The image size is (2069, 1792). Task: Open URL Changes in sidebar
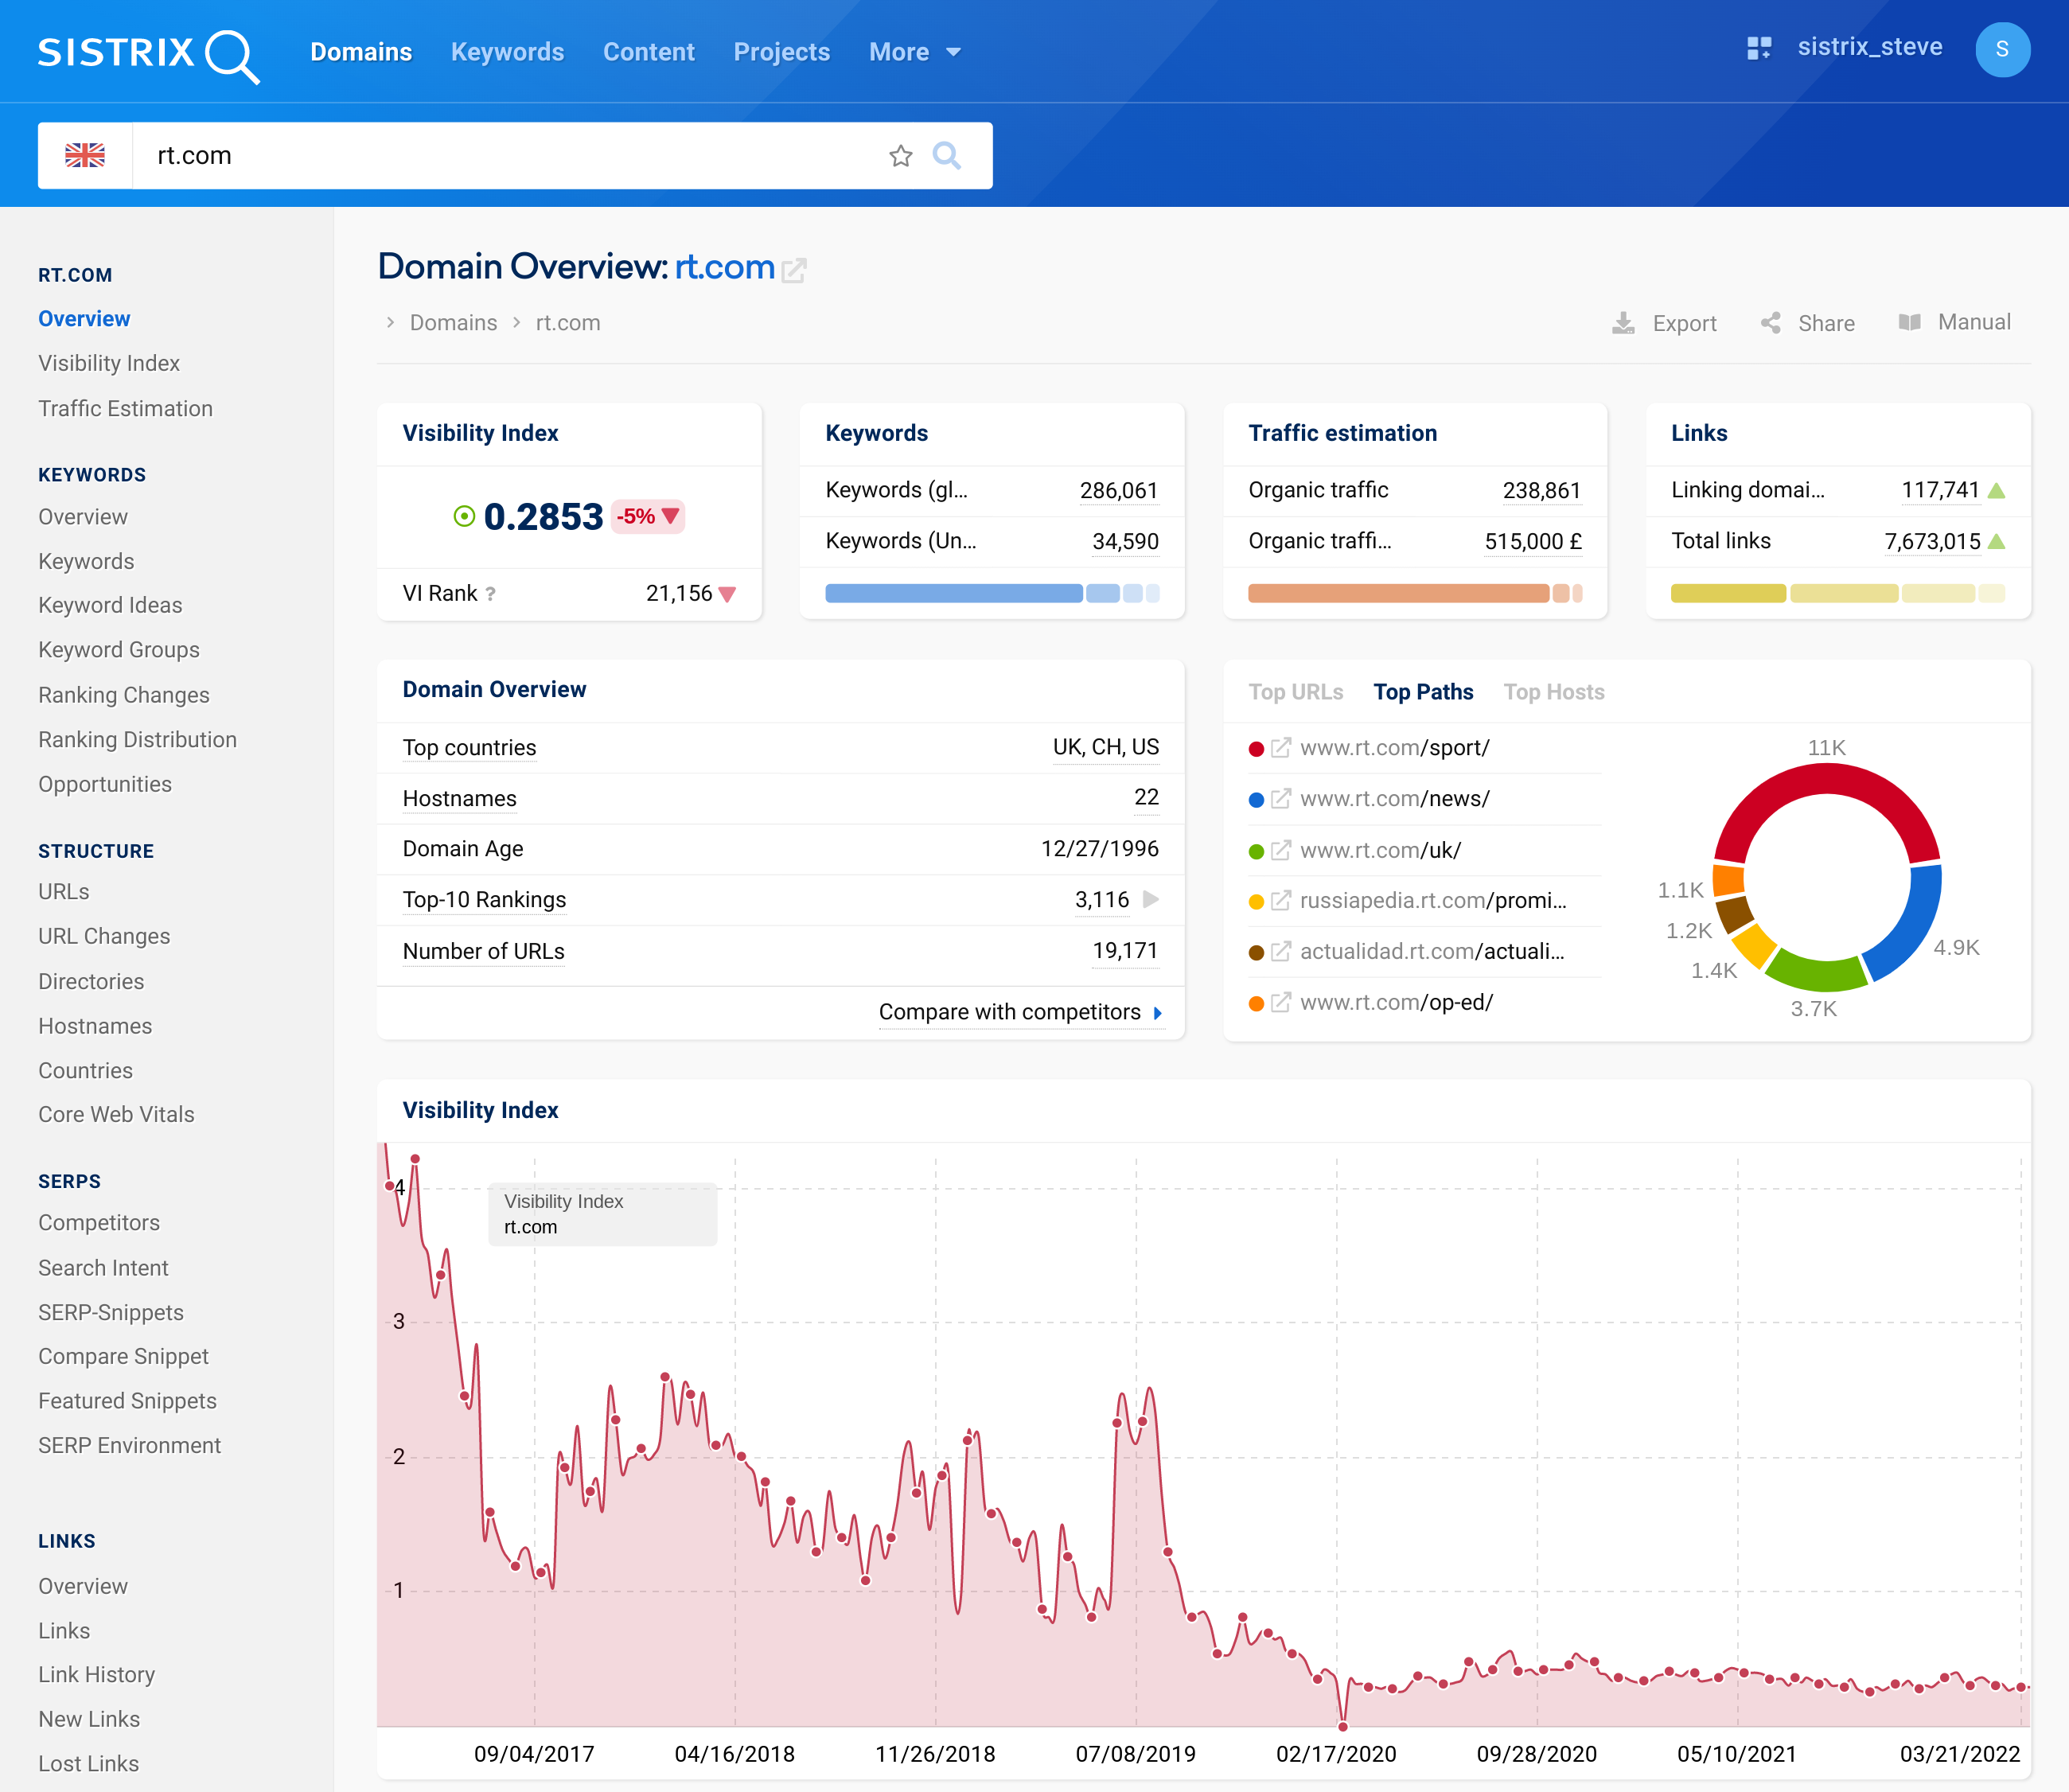(x=104, y=936)
